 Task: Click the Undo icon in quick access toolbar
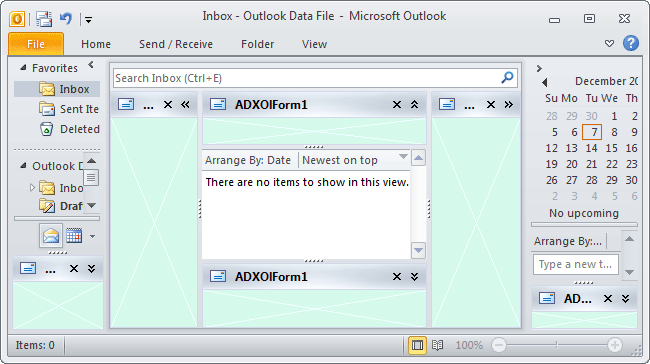tap(66, 19)
